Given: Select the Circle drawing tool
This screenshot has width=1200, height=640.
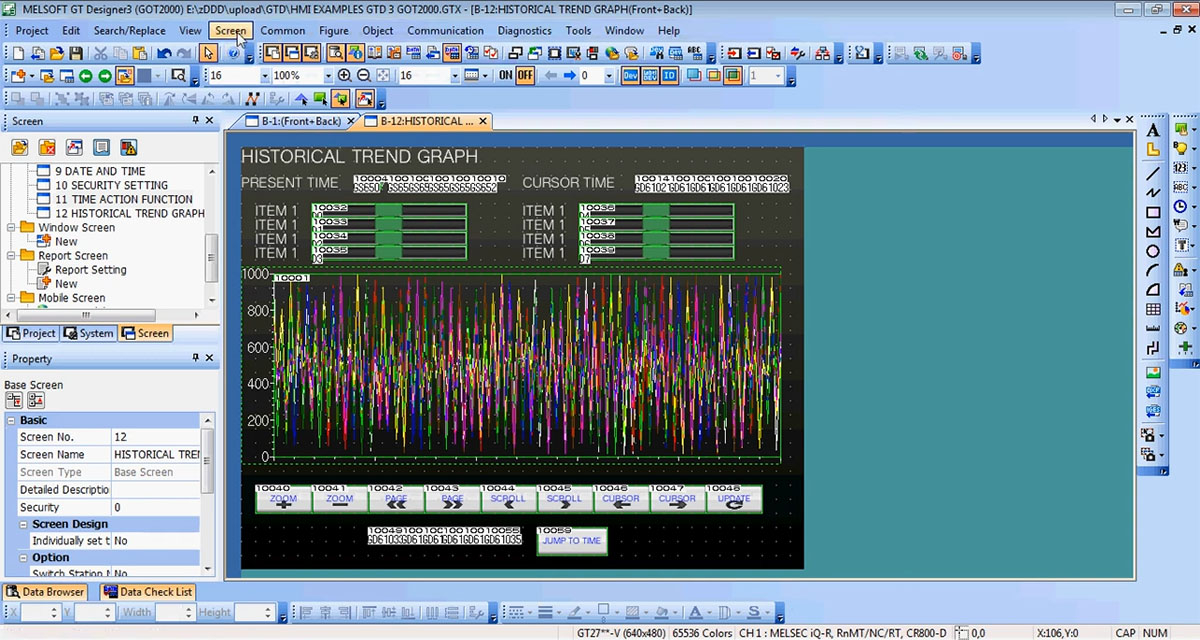Looking at the screenshot, I should (x=1153, y=251).
